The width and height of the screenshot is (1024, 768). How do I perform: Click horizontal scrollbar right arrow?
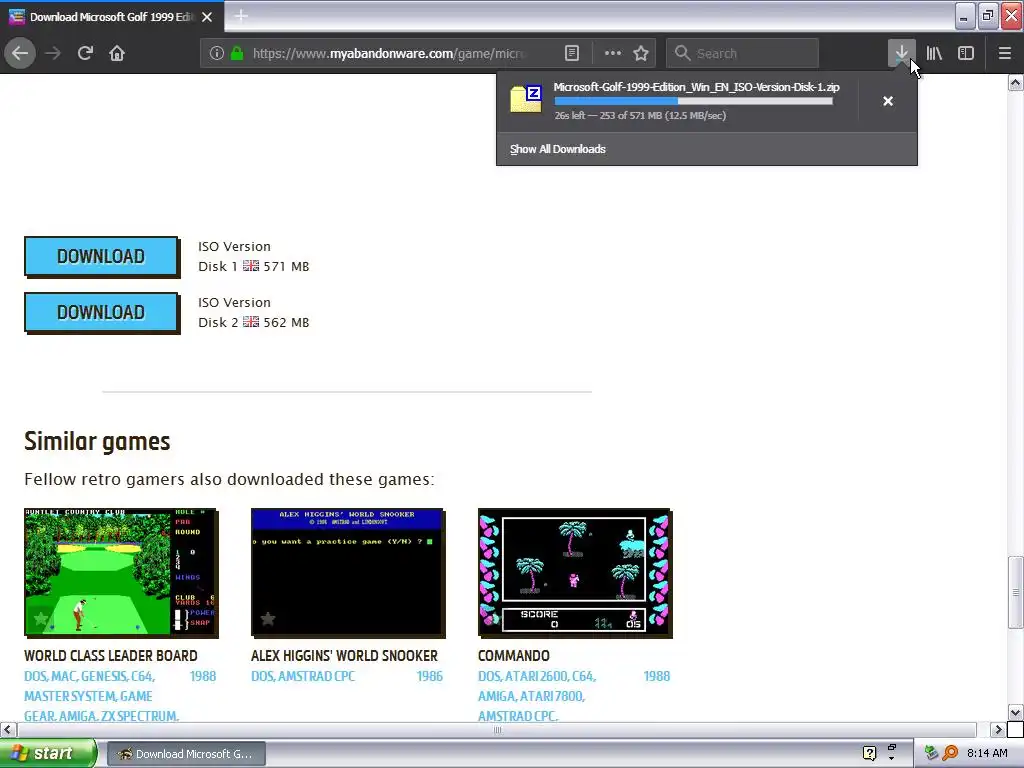click(x=999, y=729)
